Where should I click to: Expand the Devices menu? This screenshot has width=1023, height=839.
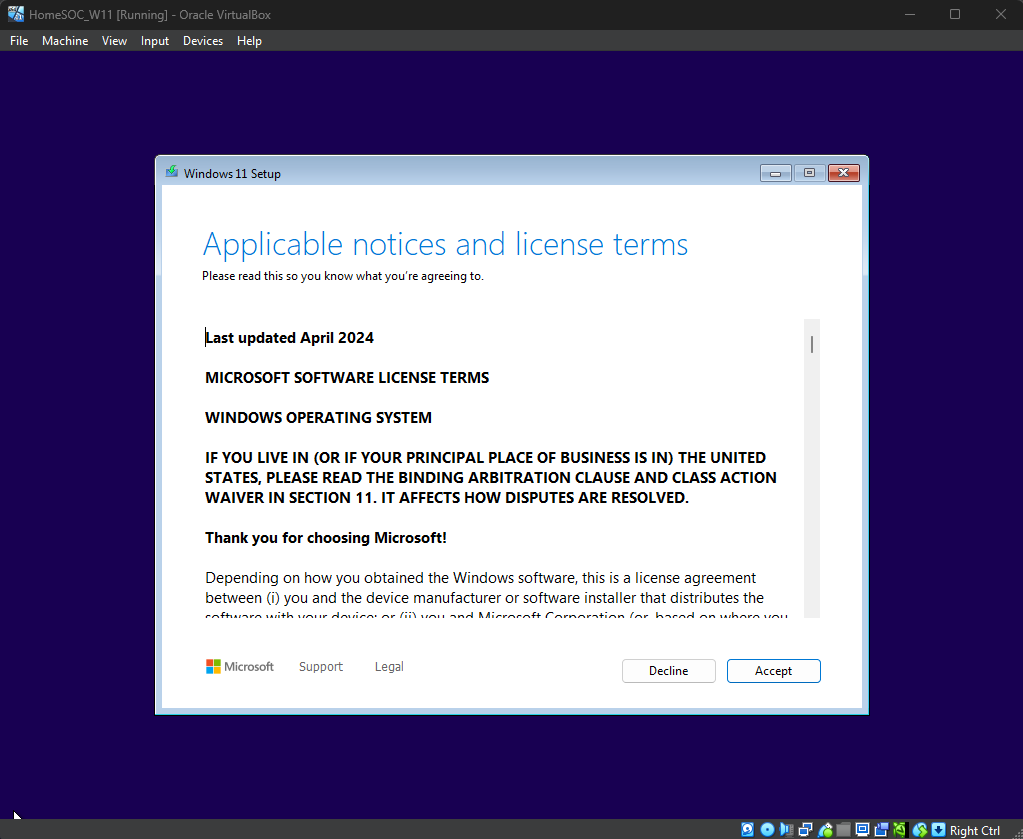point(203,41)
